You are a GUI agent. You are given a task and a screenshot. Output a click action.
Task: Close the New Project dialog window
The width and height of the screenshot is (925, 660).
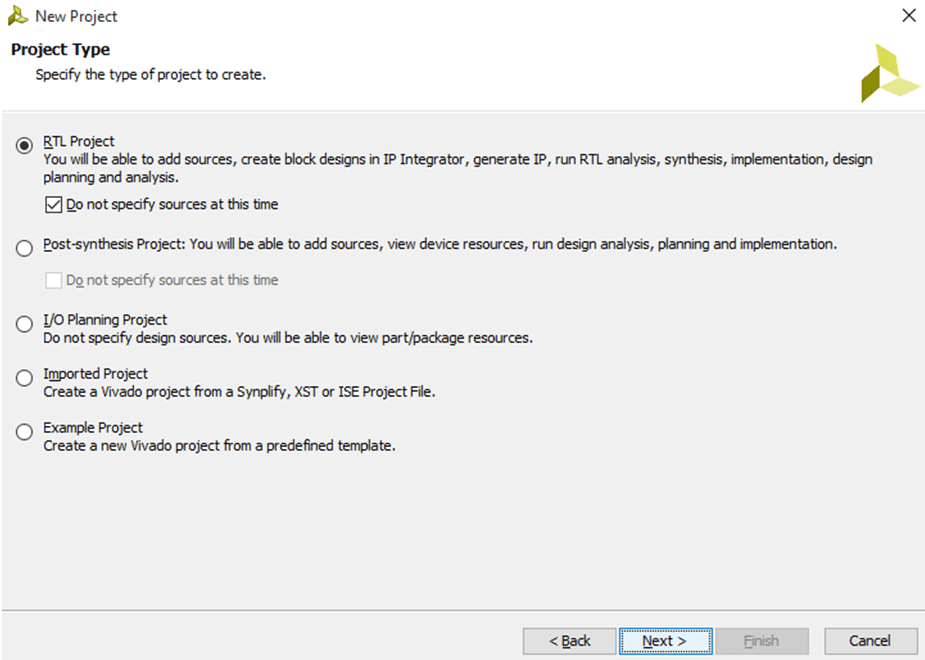click(908, 16)
